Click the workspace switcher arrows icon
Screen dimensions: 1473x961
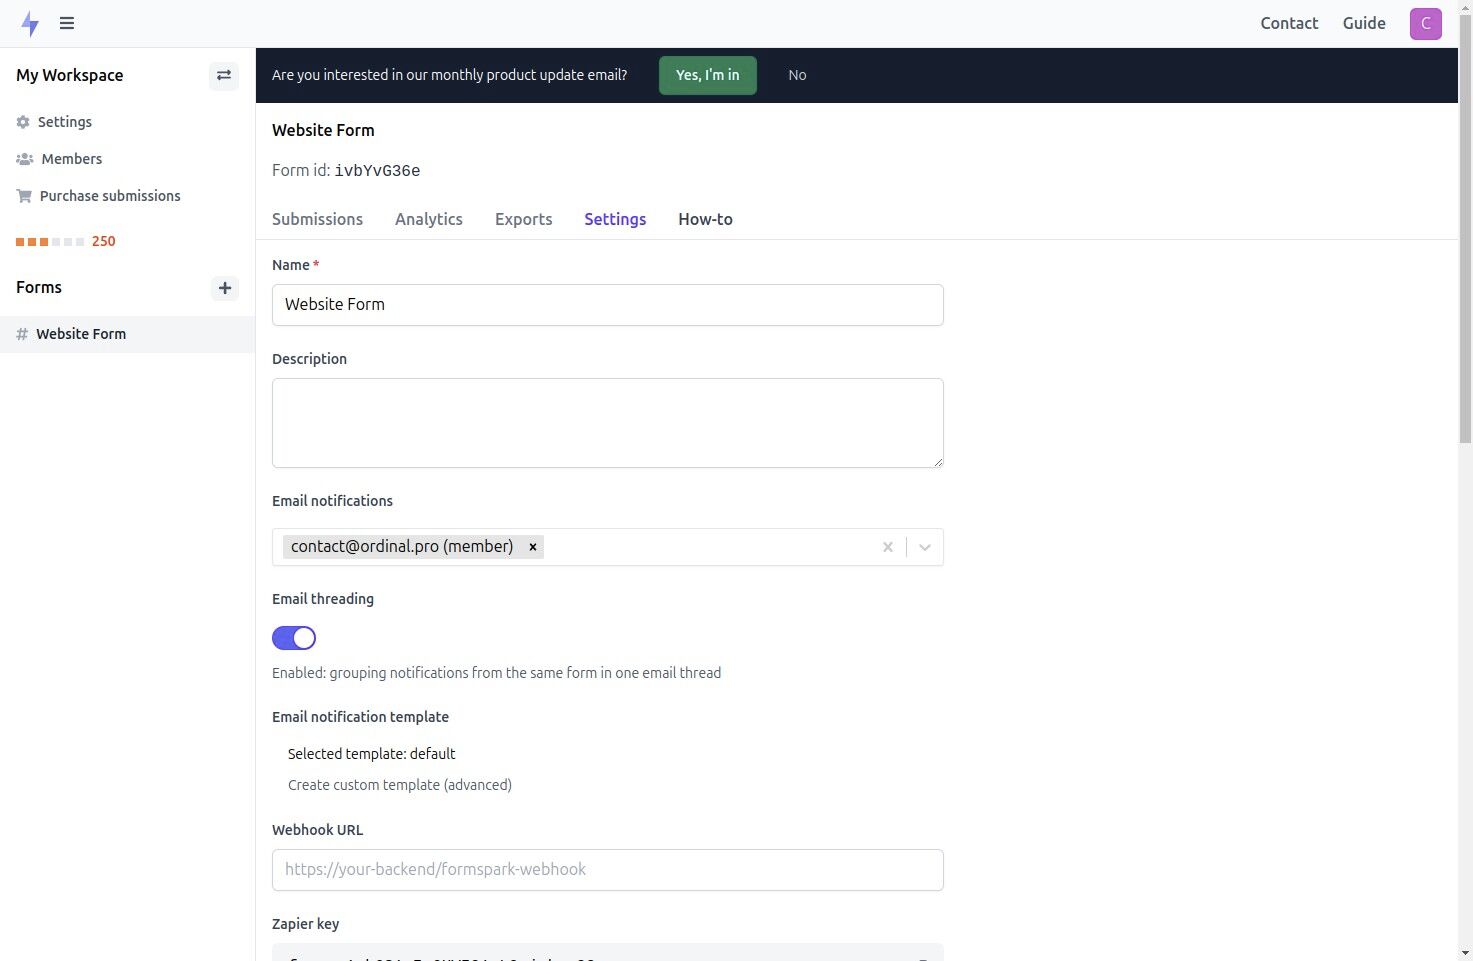224,75
